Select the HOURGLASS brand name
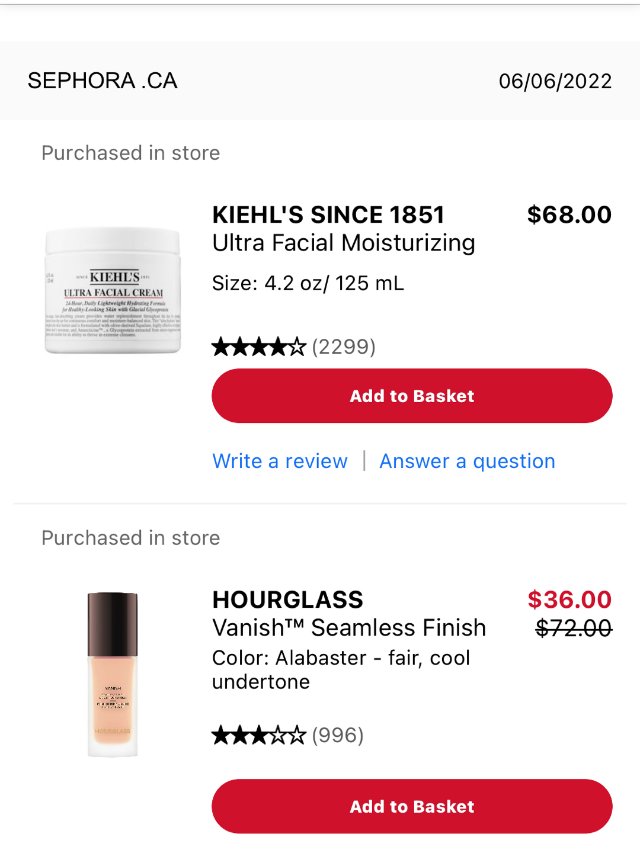Image resolution: width=640 pixels, height=853 pixels. 288,600
